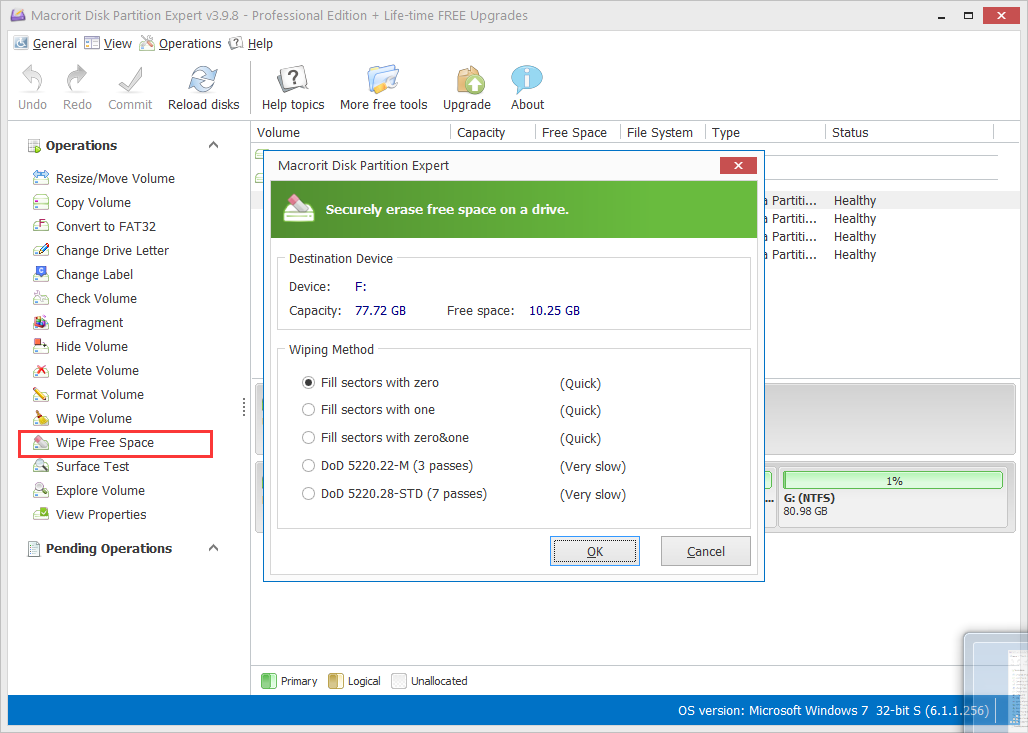Select DoD 5220.22-M (3 passes) option

point(309,466)
